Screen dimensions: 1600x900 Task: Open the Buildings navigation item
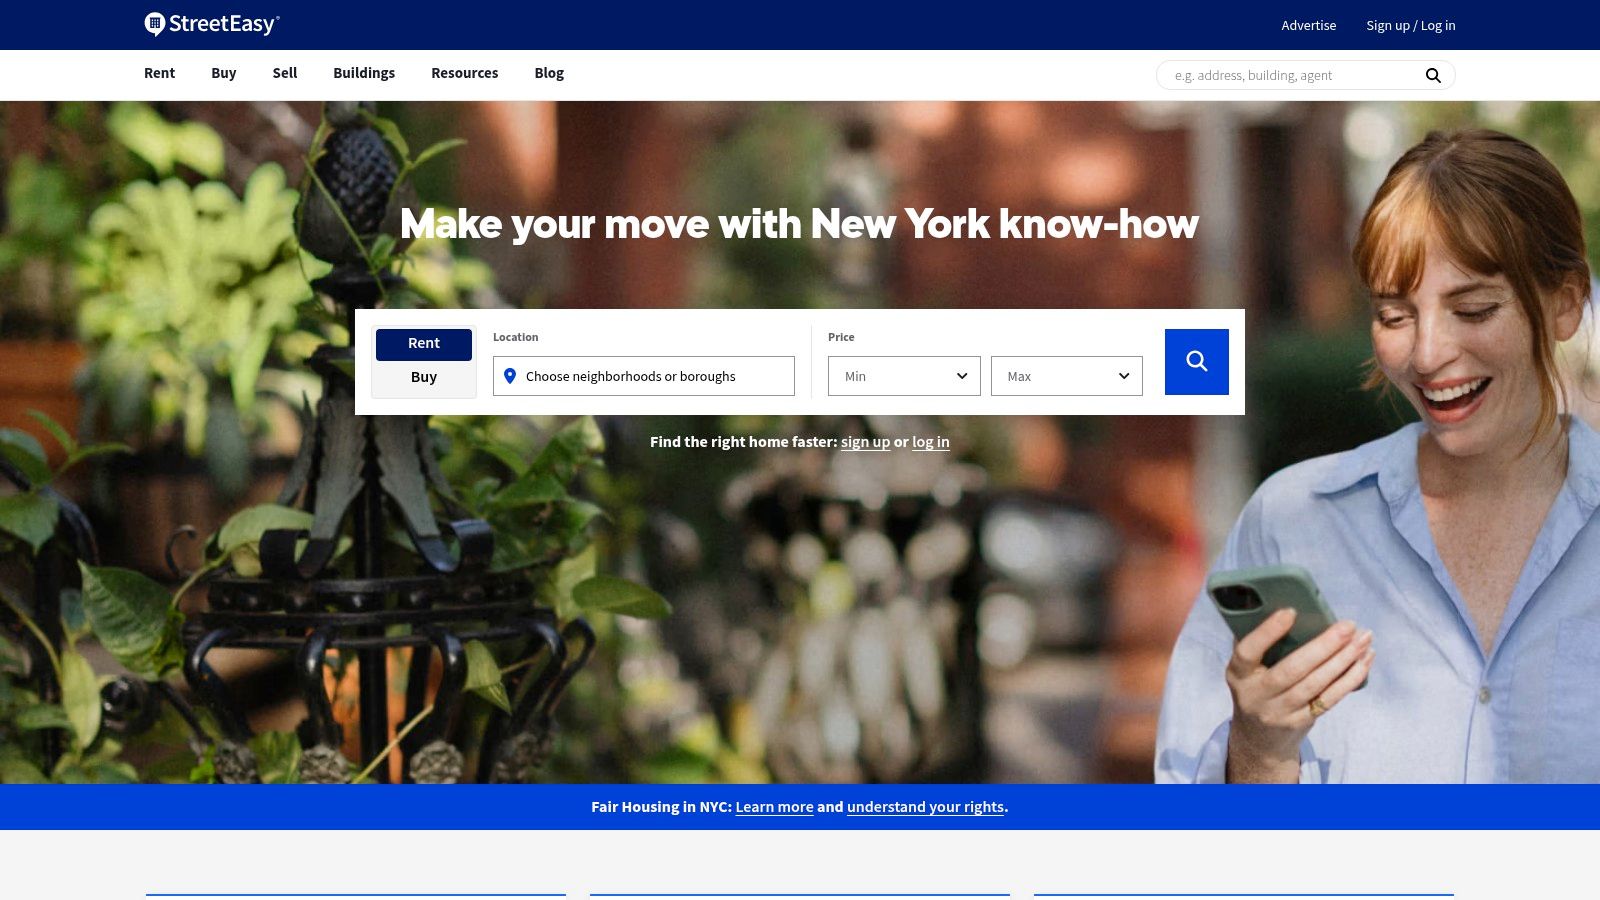[x=364, y=73]
